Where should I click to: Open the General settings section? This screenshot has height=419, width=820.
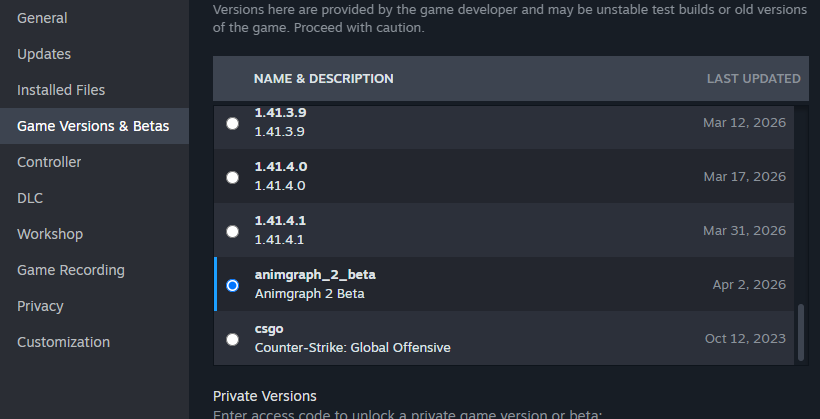[x=42, y=18]
